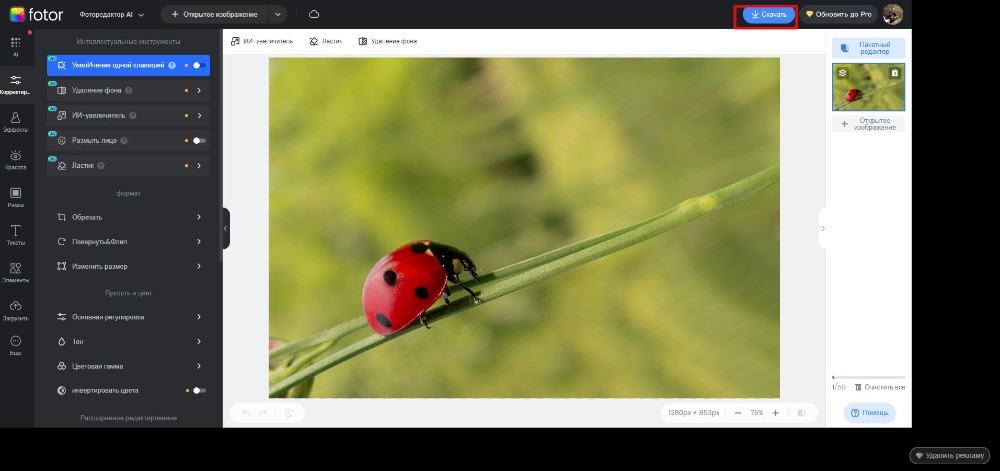Viewport: 1000px width, 471px height.
Task: Click the cloud save icon in header
Action: tap(314, 14)
